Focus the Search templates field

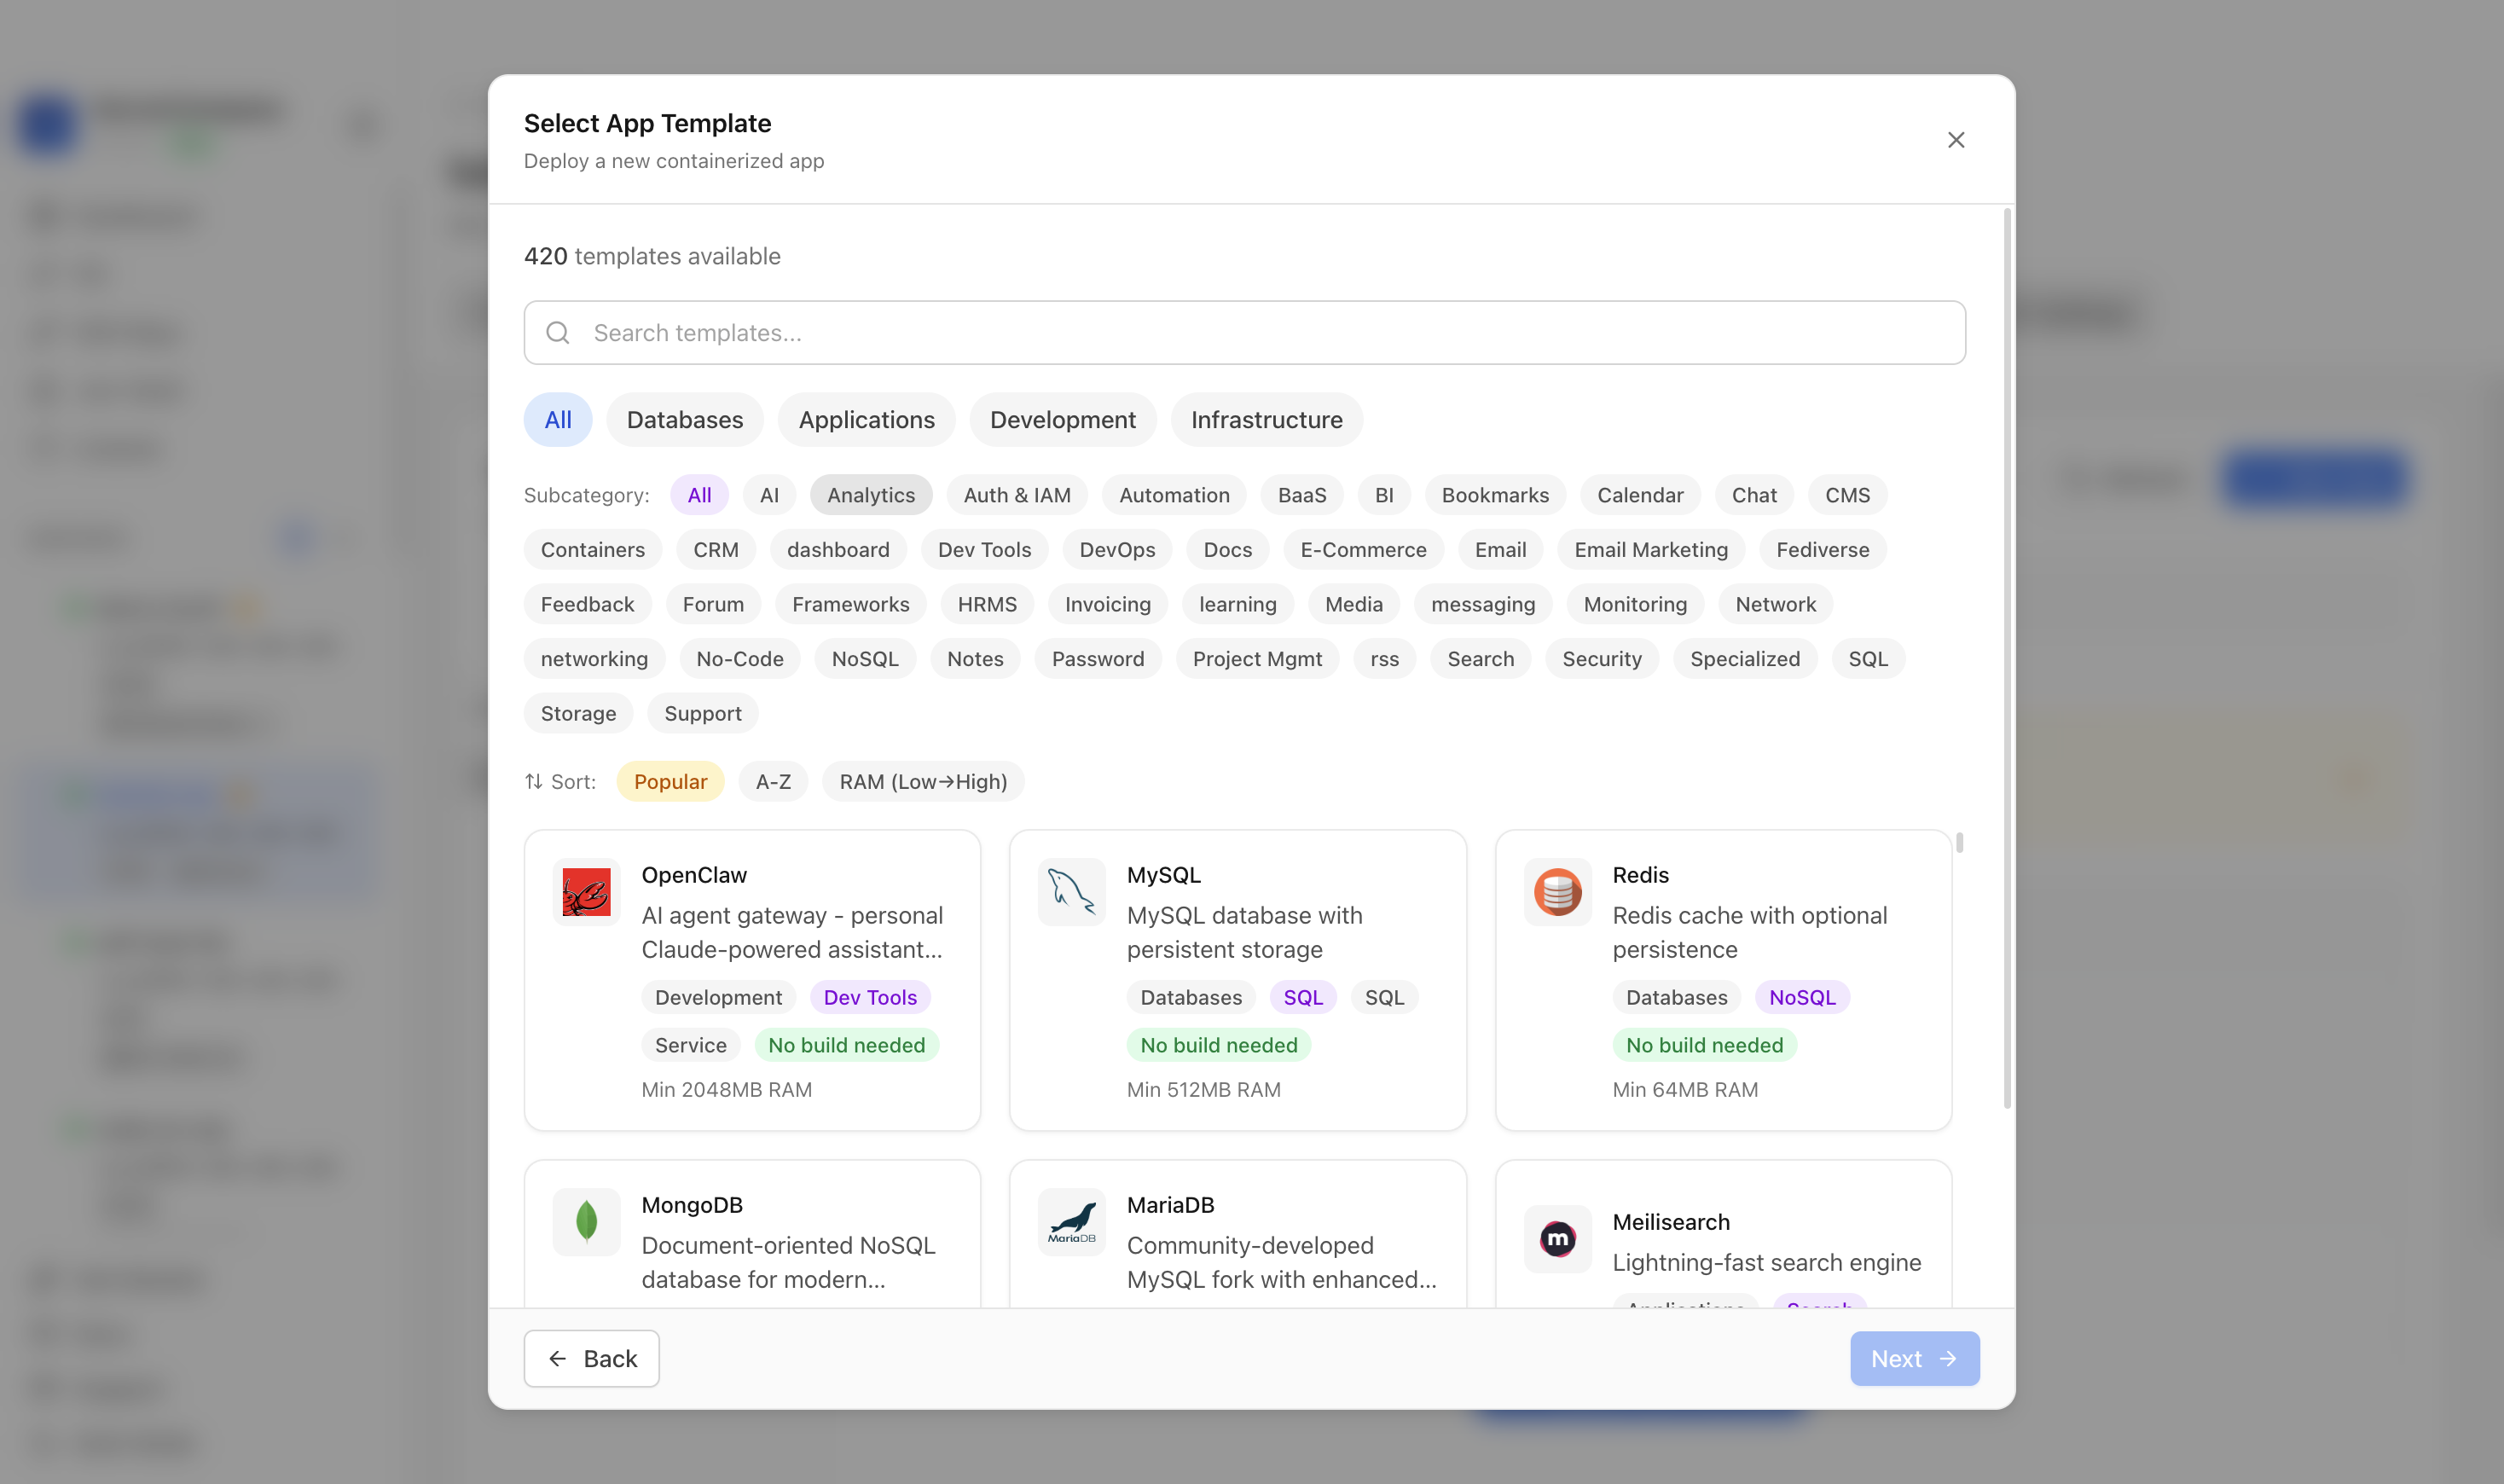pos(1244,333)
